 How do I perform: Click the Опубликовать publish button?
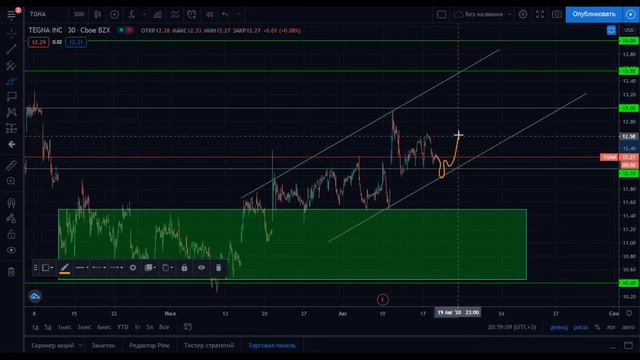pyautogui.click(x=594, y=14)
